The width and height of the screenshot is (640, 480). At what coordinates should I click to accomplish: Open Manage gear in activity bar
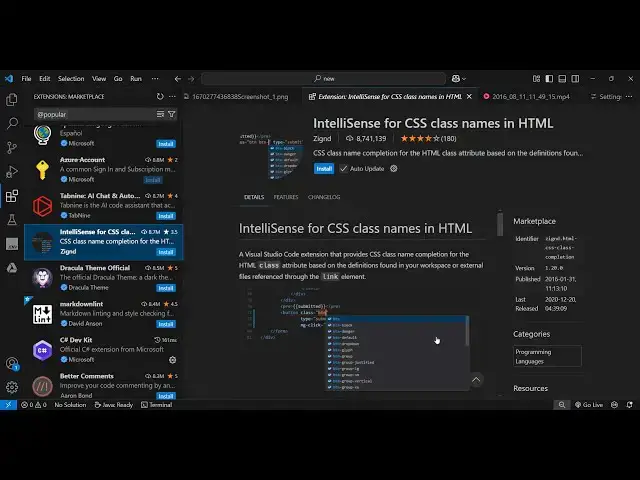(x=12, y=387)
